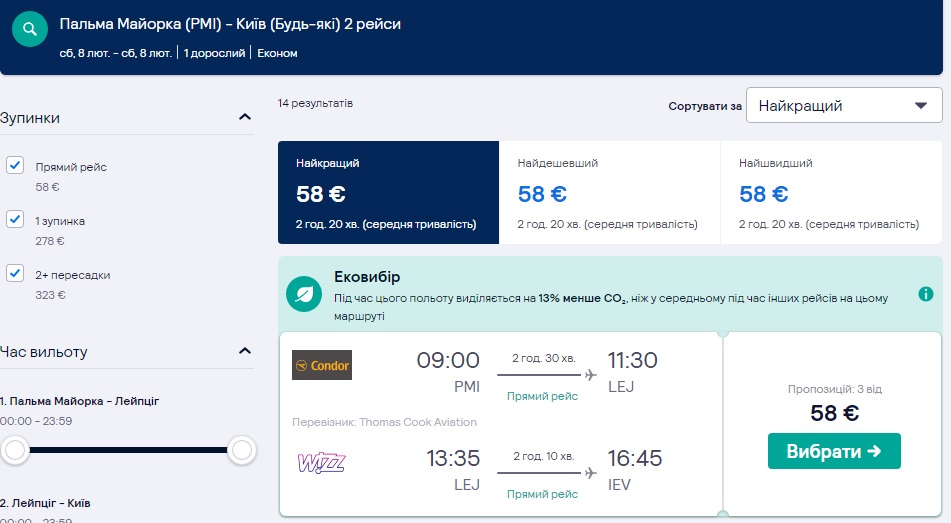The height and width of the screenshot is (523, 951).
Task: Click the green info icon in Екoвибір banner
Action: pos(926,294)
